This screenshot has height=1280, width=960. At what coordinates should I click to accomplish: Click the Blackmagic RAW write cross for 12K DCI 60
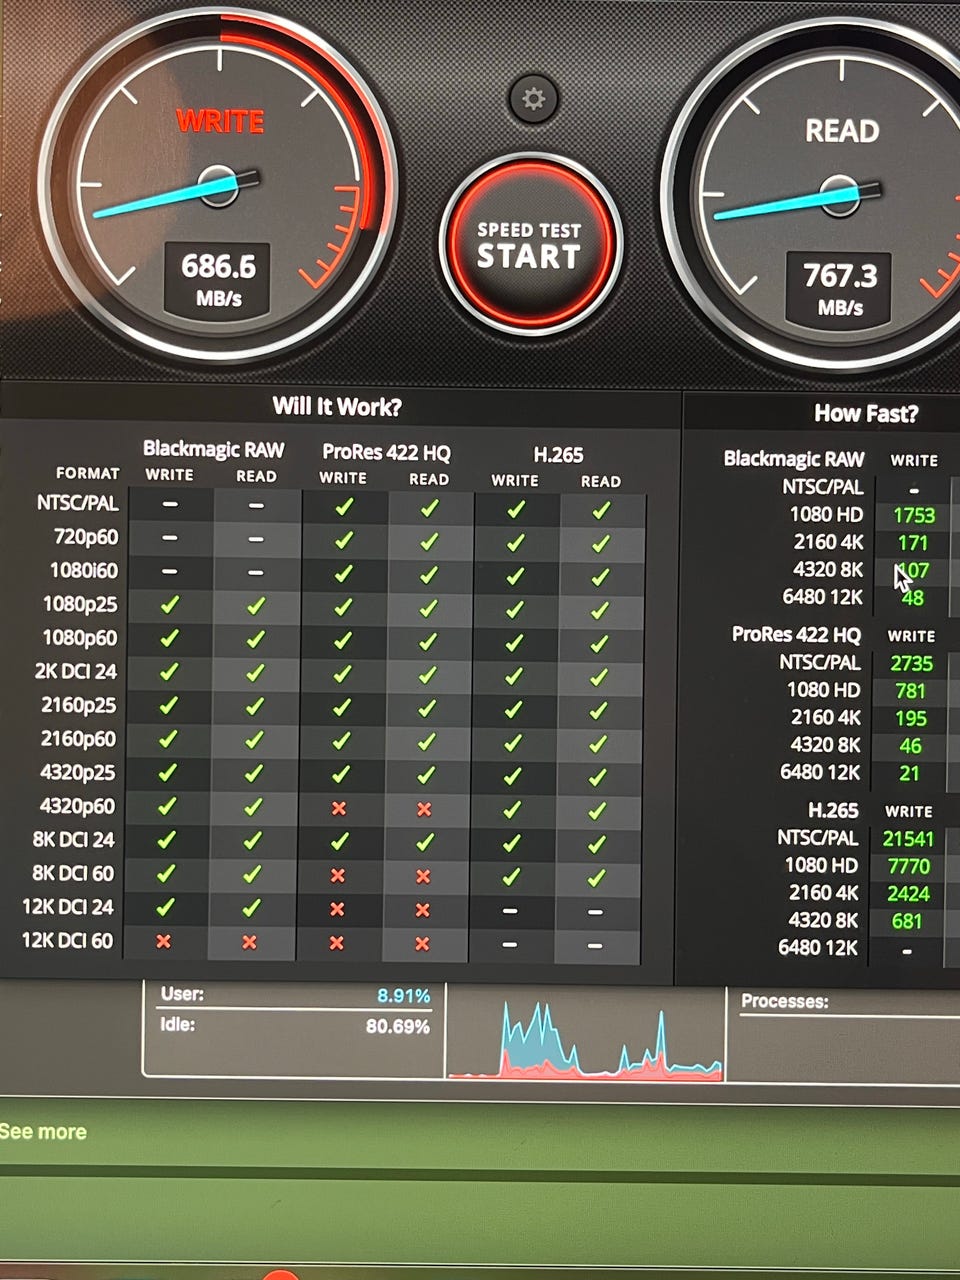click(x=164, y=941)
